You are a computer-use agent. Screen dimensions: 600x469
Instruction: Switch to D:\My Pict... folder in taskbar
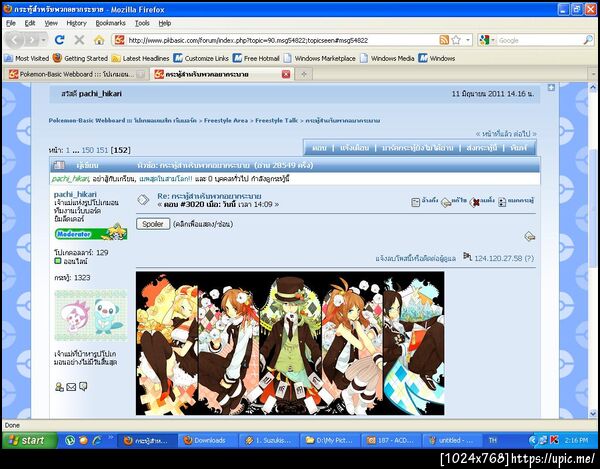tap(329, 440)
